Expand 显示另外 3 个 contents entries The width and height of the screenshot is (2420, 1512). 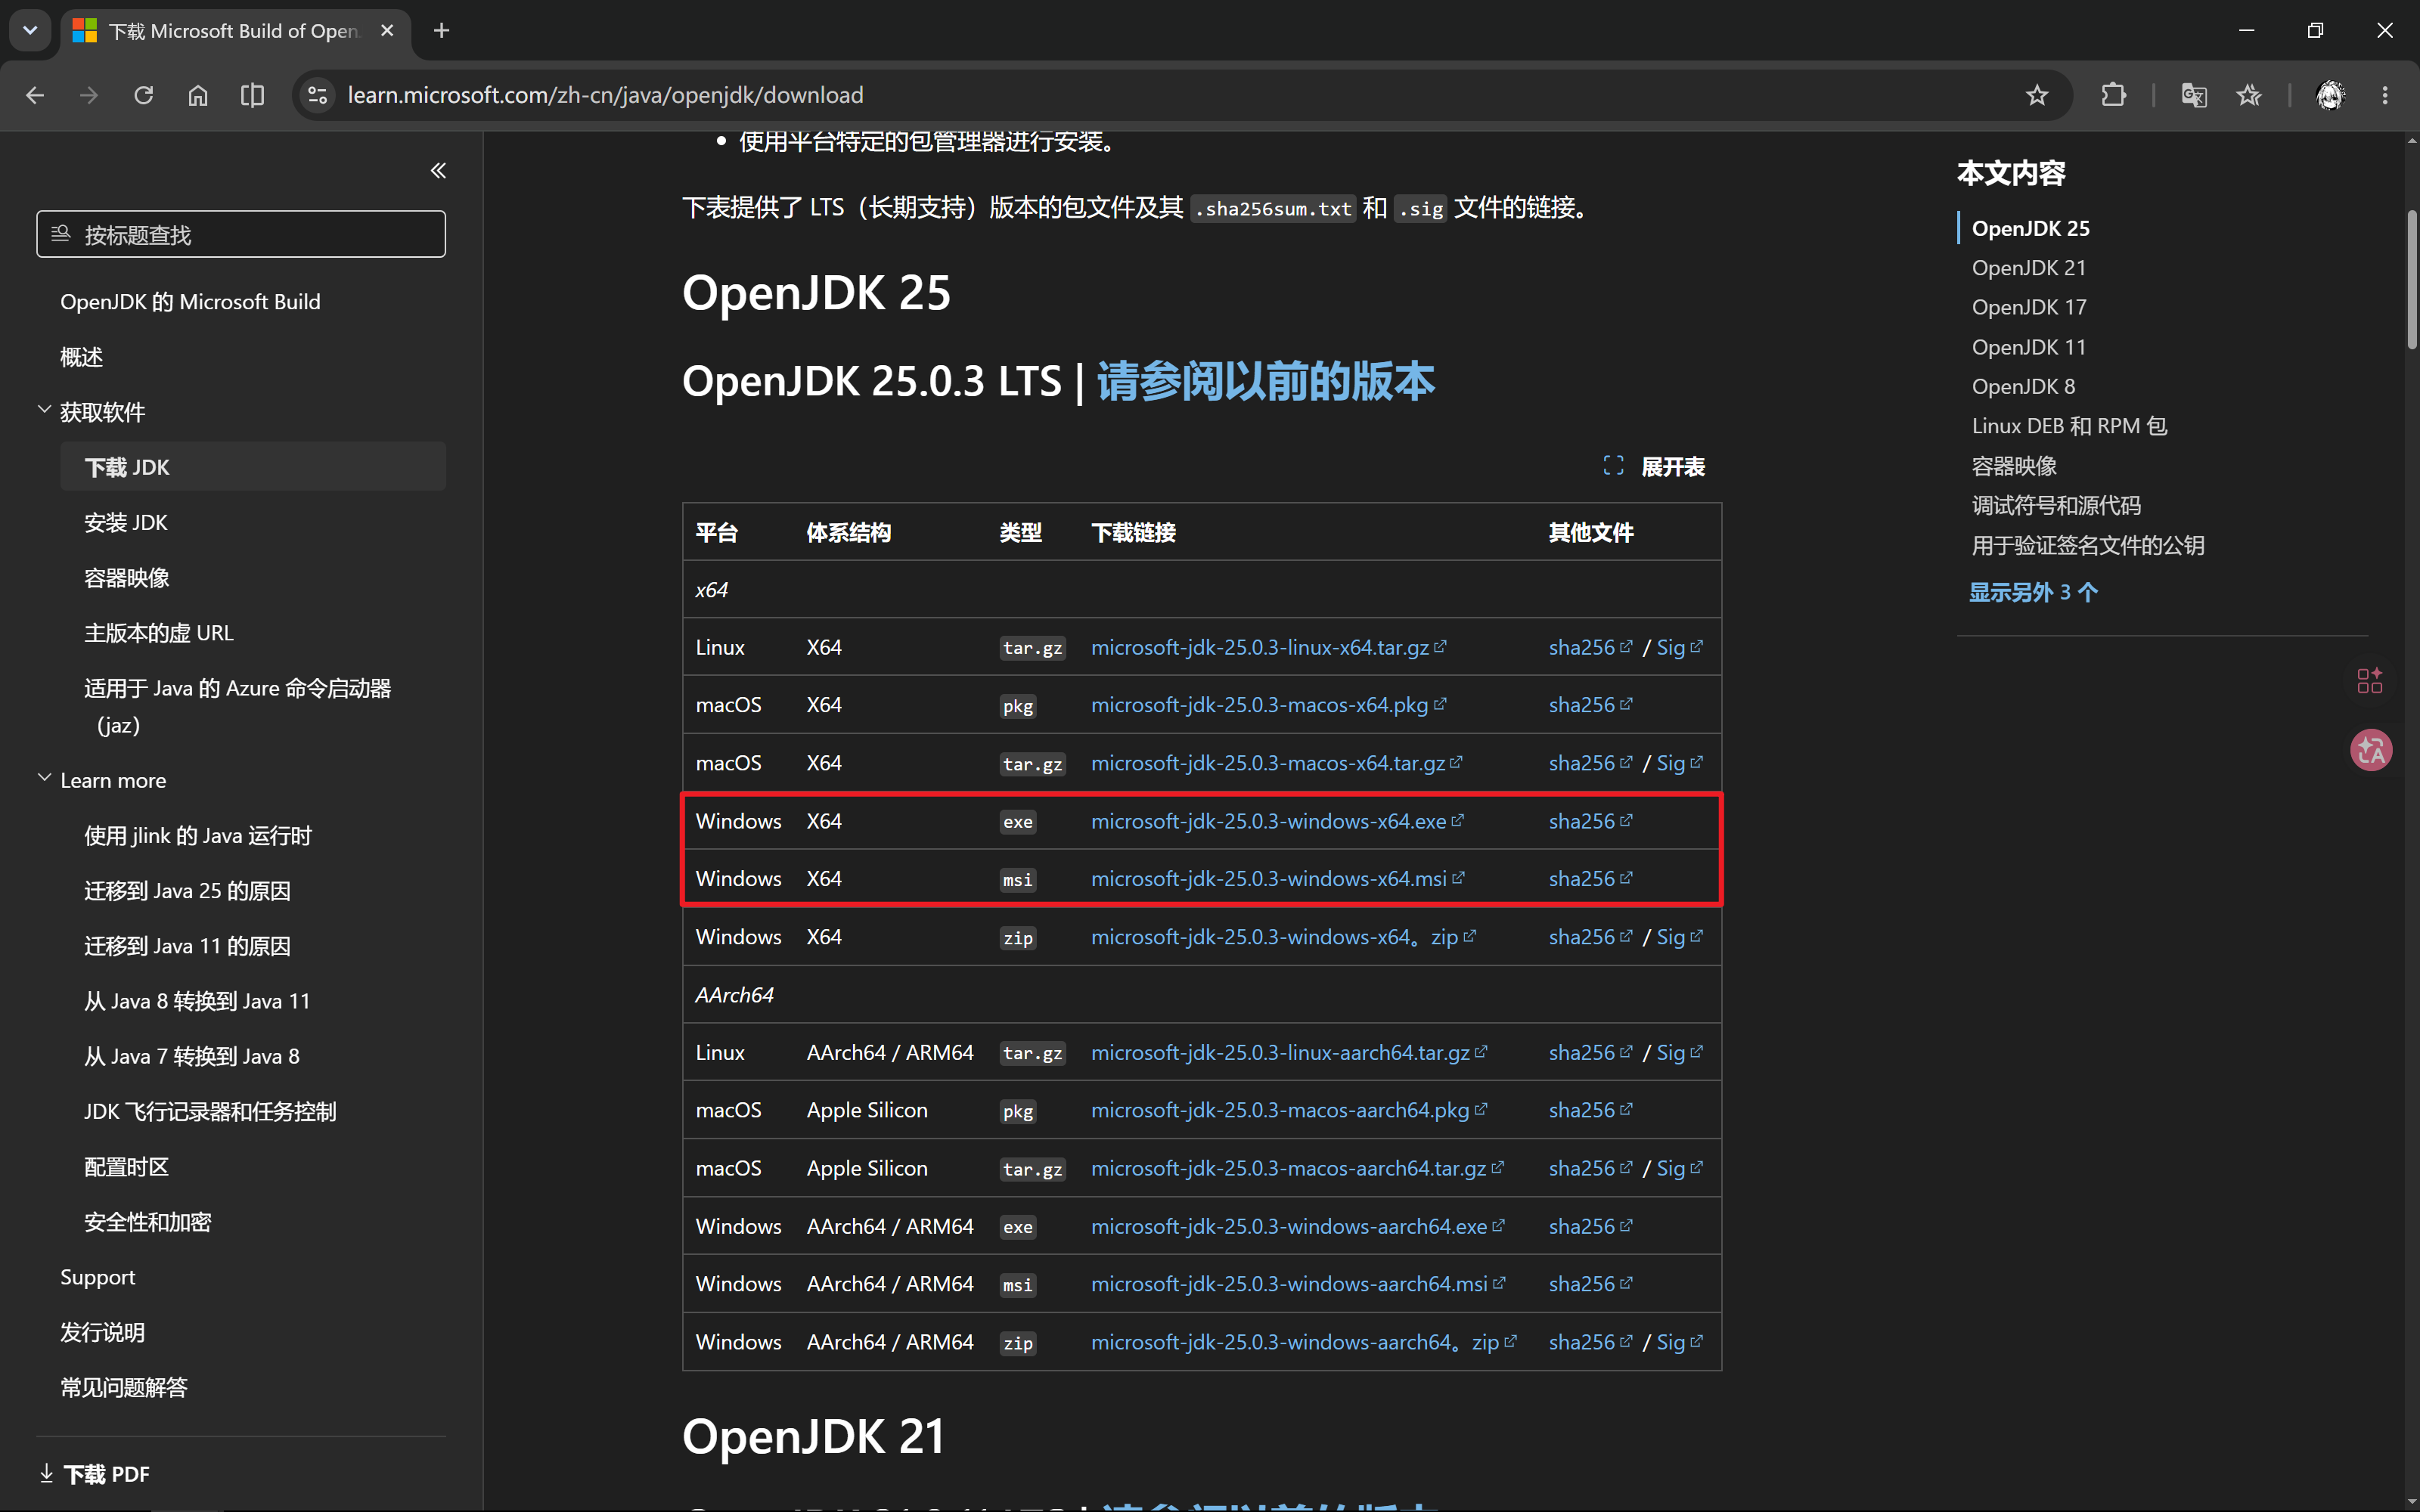tap(2033, 592)
